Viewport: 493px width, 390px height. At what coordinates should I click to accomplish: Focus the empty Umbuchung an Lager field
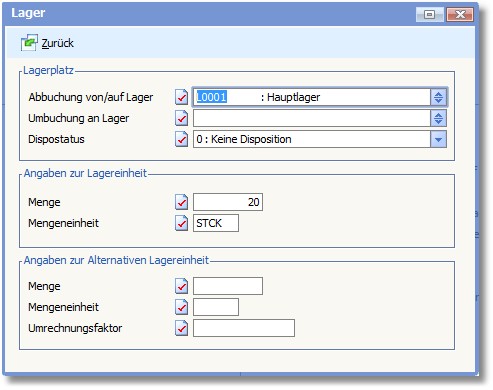(312, 118)
